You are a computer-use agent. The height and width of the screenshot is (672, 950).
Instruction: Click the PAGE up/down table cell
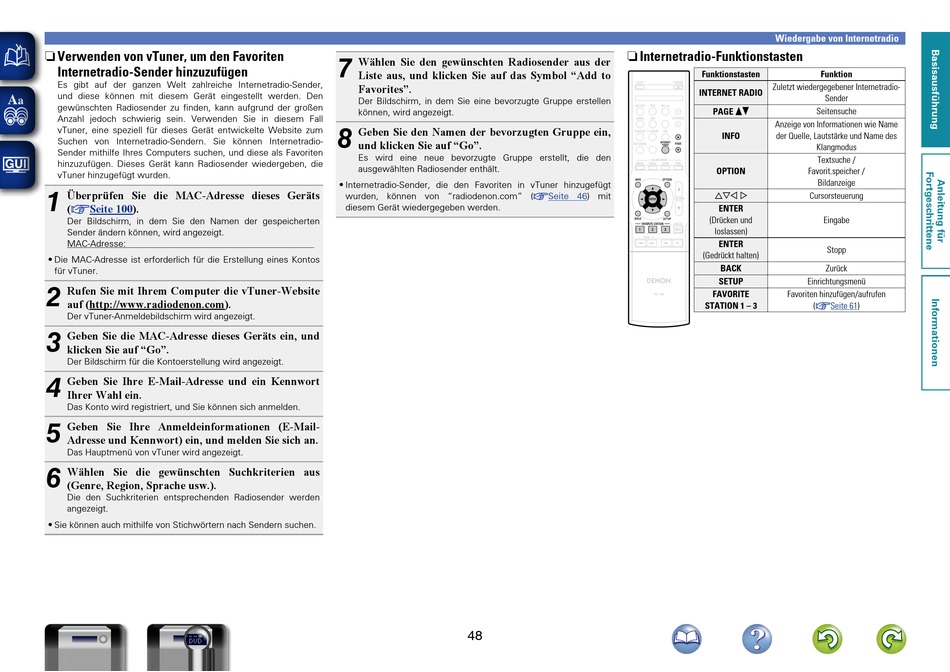pos(731,111)
